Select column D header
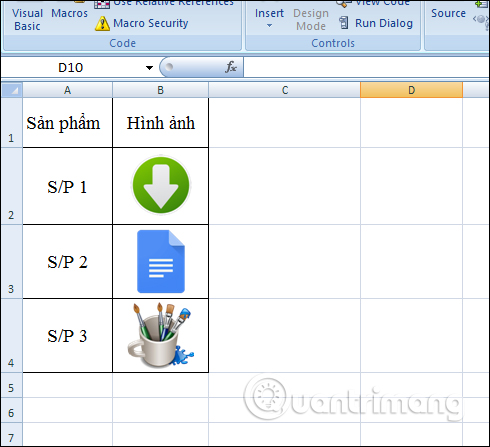This screenshot has height=447, width=490. click(411, 90)
